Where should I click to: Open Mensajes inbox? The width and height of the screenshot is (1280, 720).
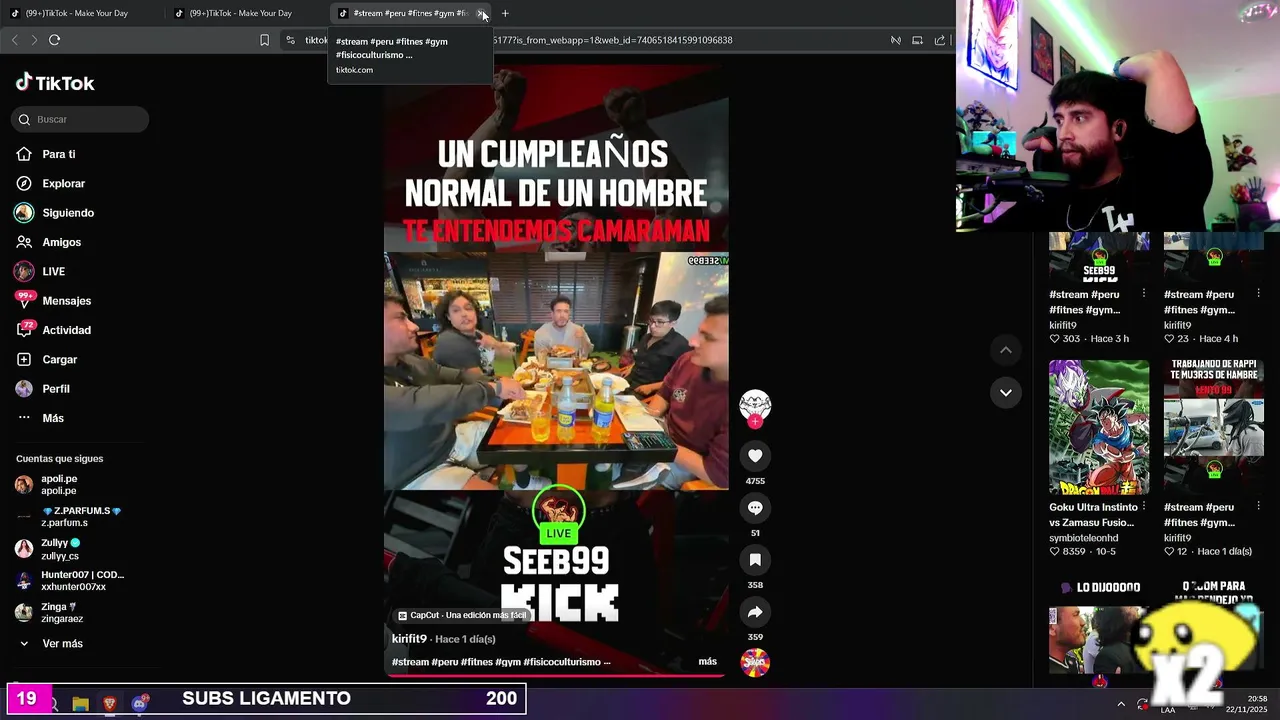(x=53, y=300)
